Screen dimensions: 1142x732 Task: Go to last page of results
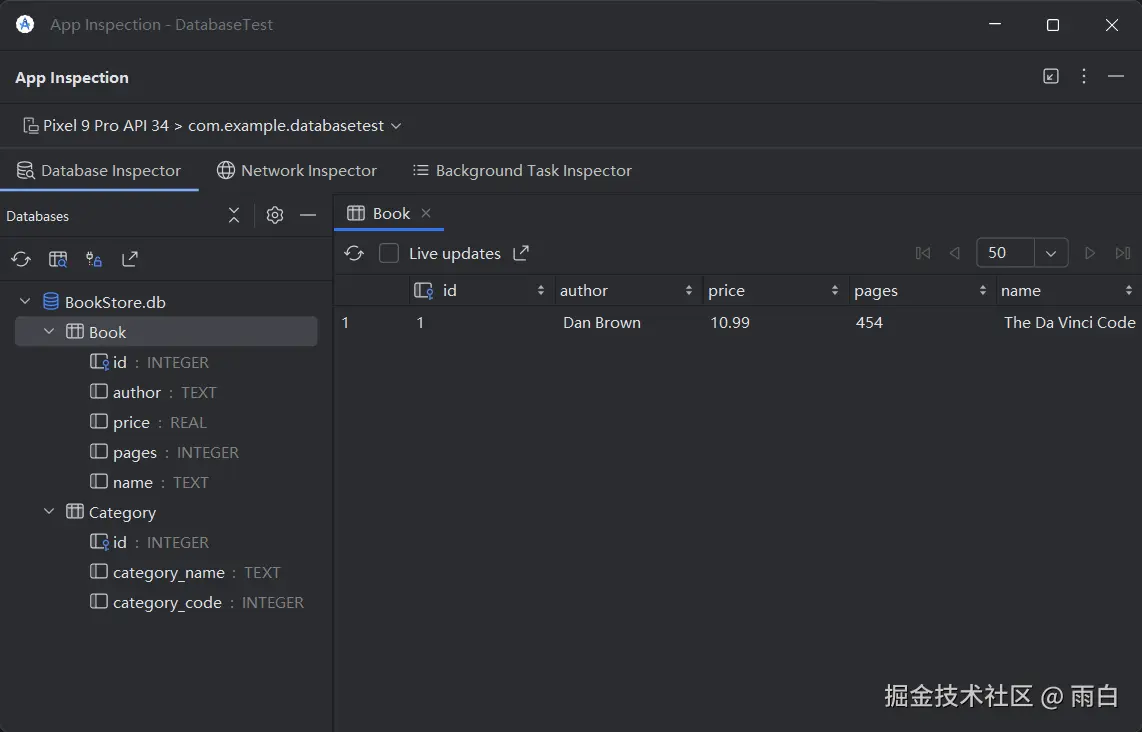coord(1122,253)
